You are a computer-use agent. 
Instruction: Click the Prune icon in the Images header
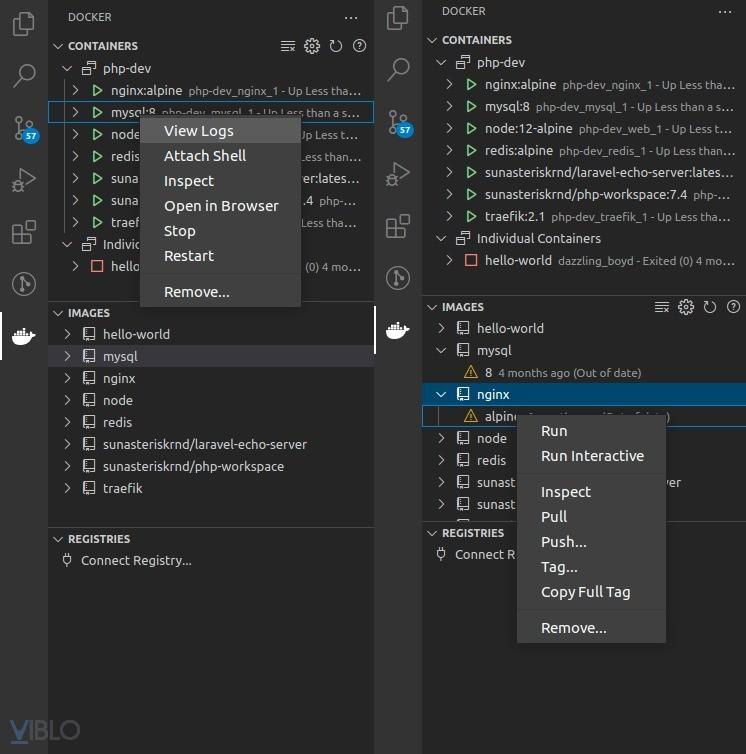662,307
